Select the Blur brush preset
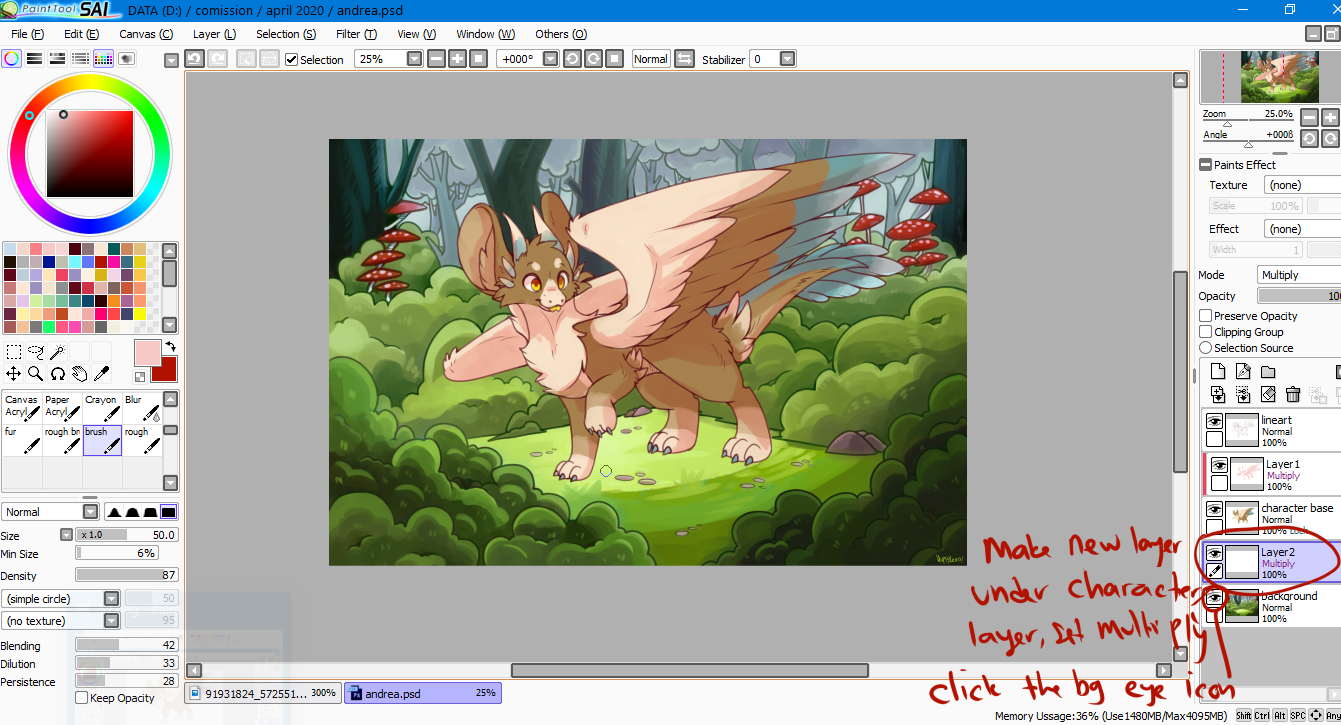This screenshot has width=1341, height=725. click(142, 407)
